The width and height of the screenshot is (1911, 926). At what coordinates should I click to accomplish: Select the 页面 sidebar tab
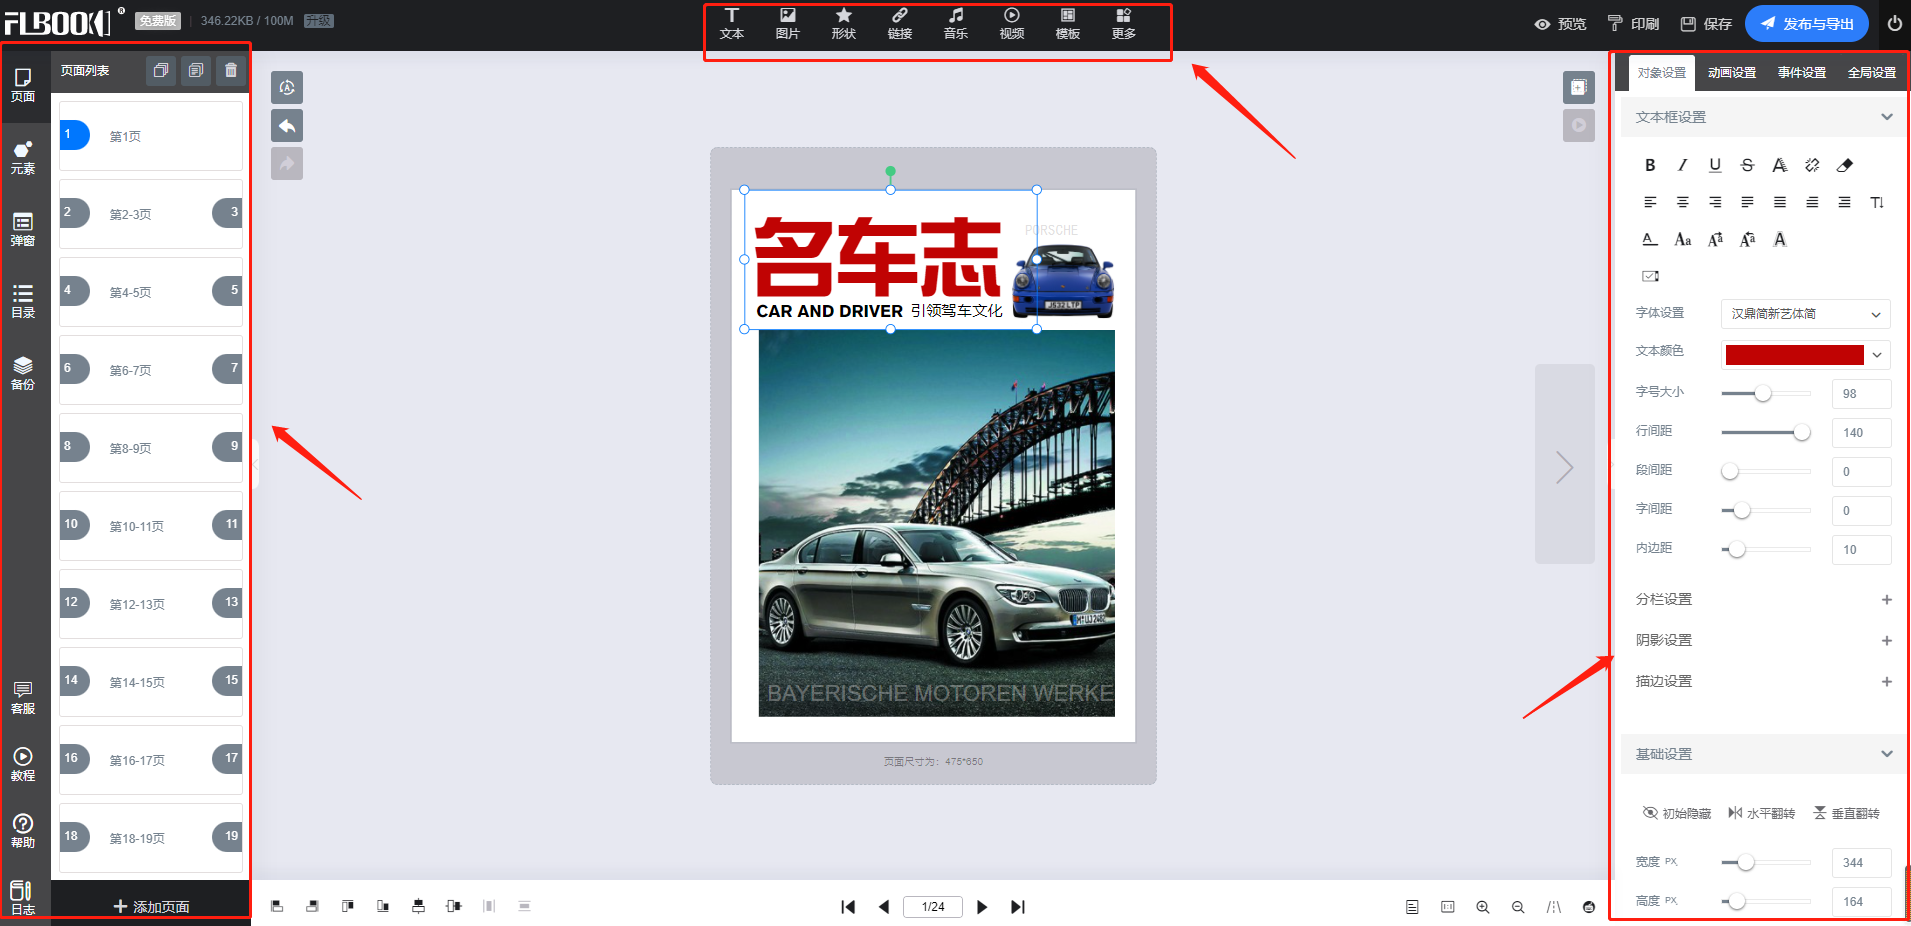[x=23, y=86]
